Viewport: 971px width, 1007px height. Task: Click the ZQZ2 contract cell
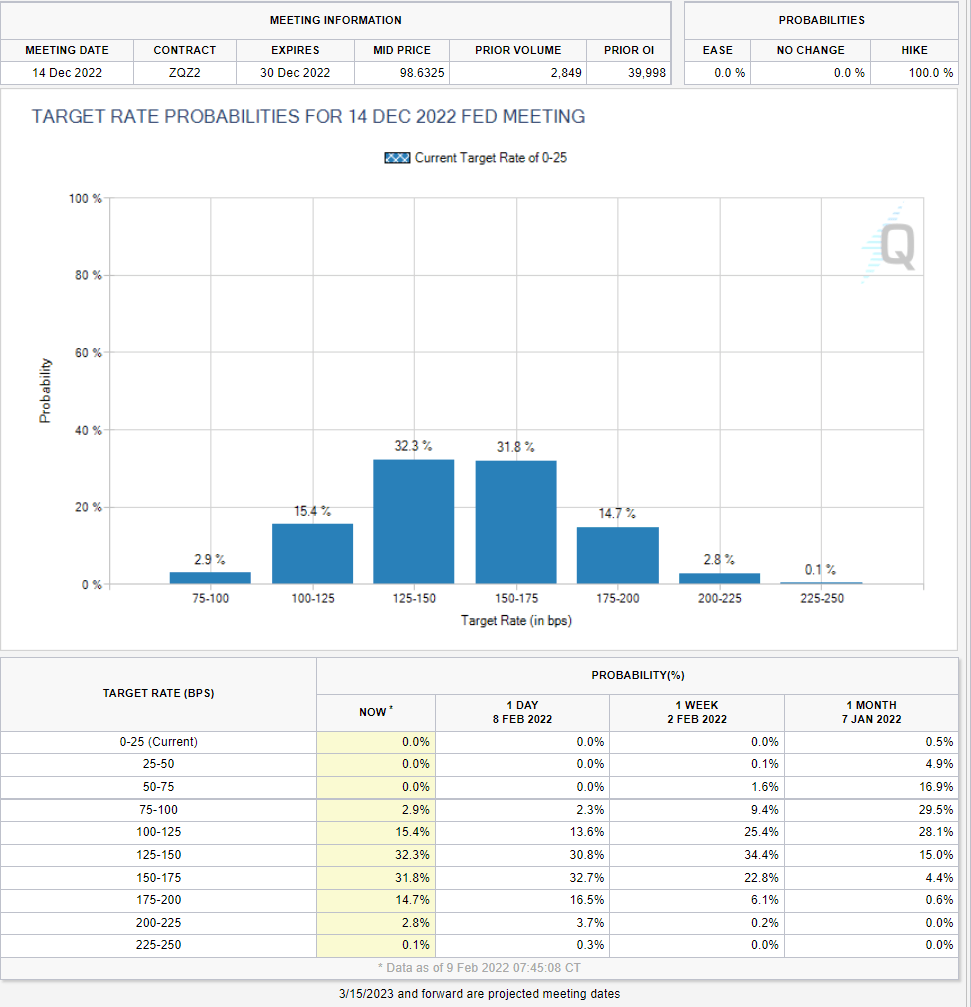[185, 73]
